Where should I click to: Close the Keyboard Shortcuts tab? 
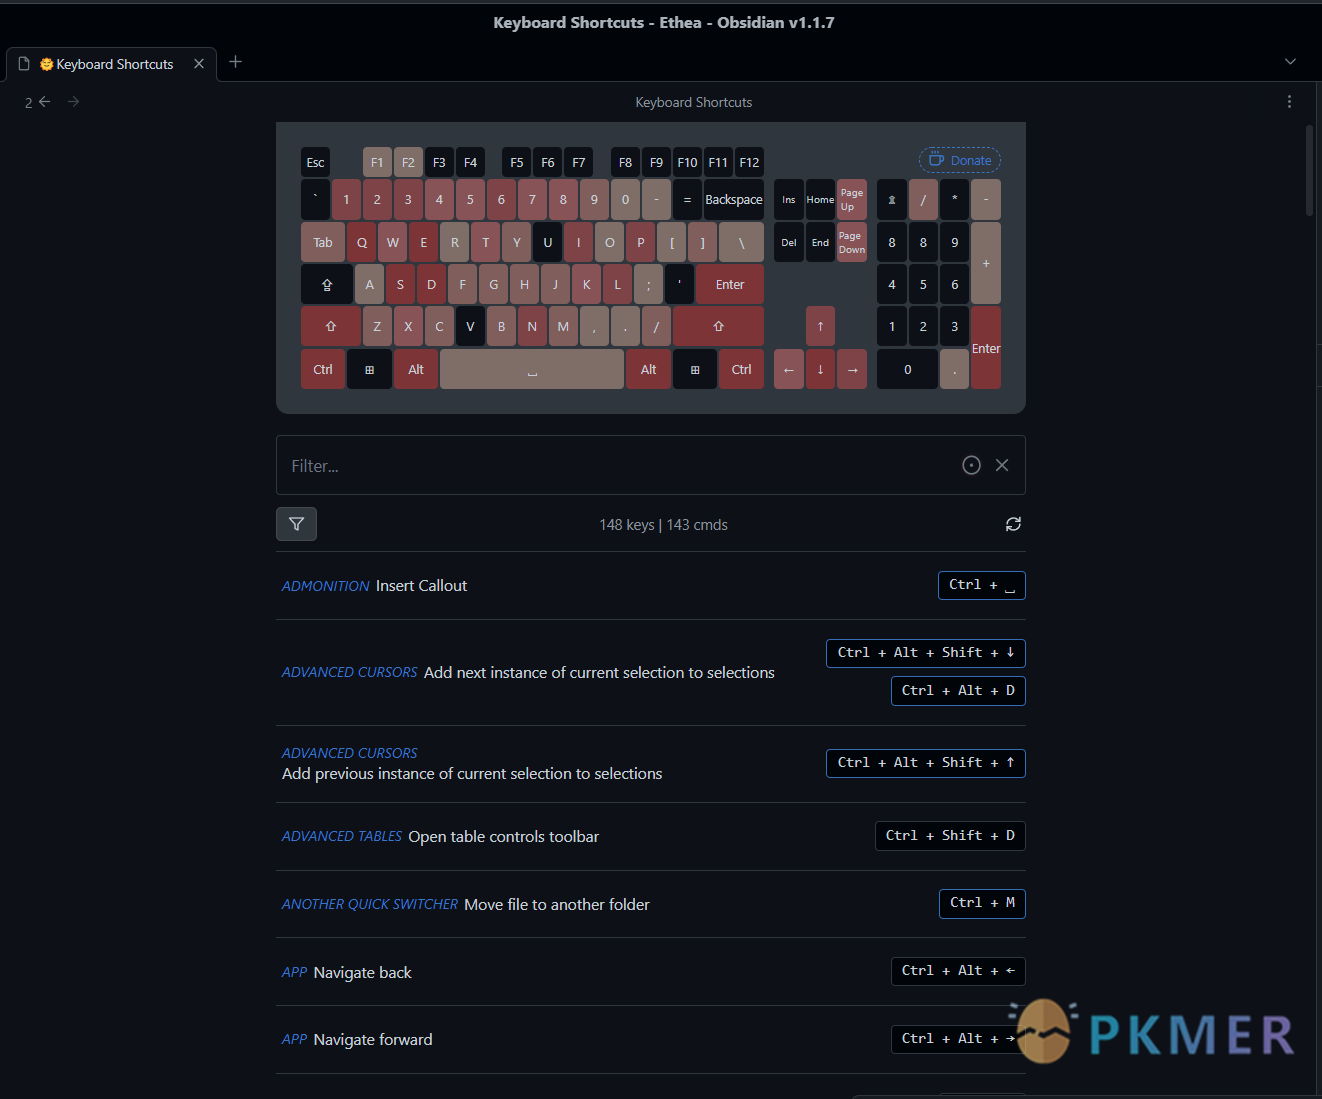(199, 64)
